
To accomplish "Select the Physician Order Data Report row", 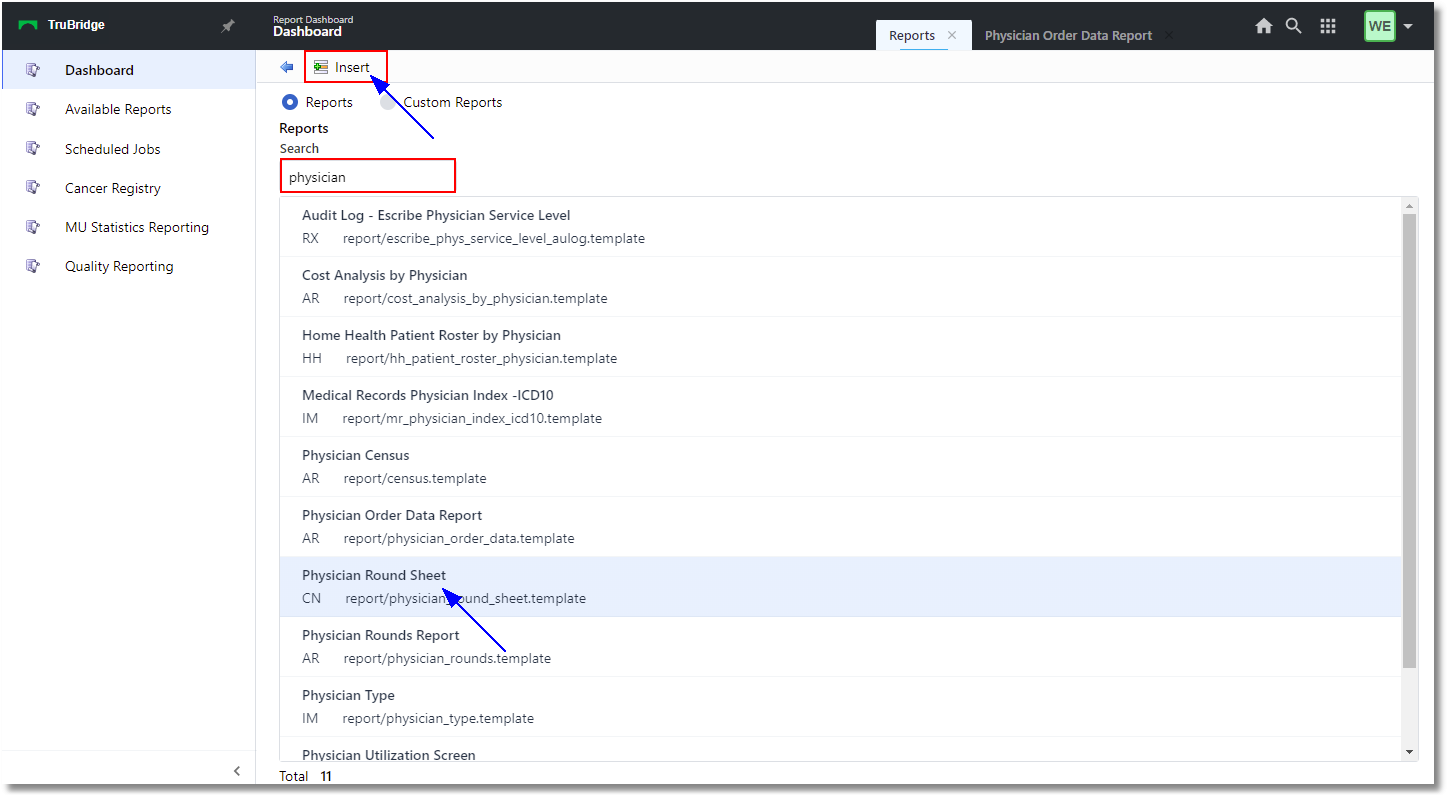I will 840,527.
